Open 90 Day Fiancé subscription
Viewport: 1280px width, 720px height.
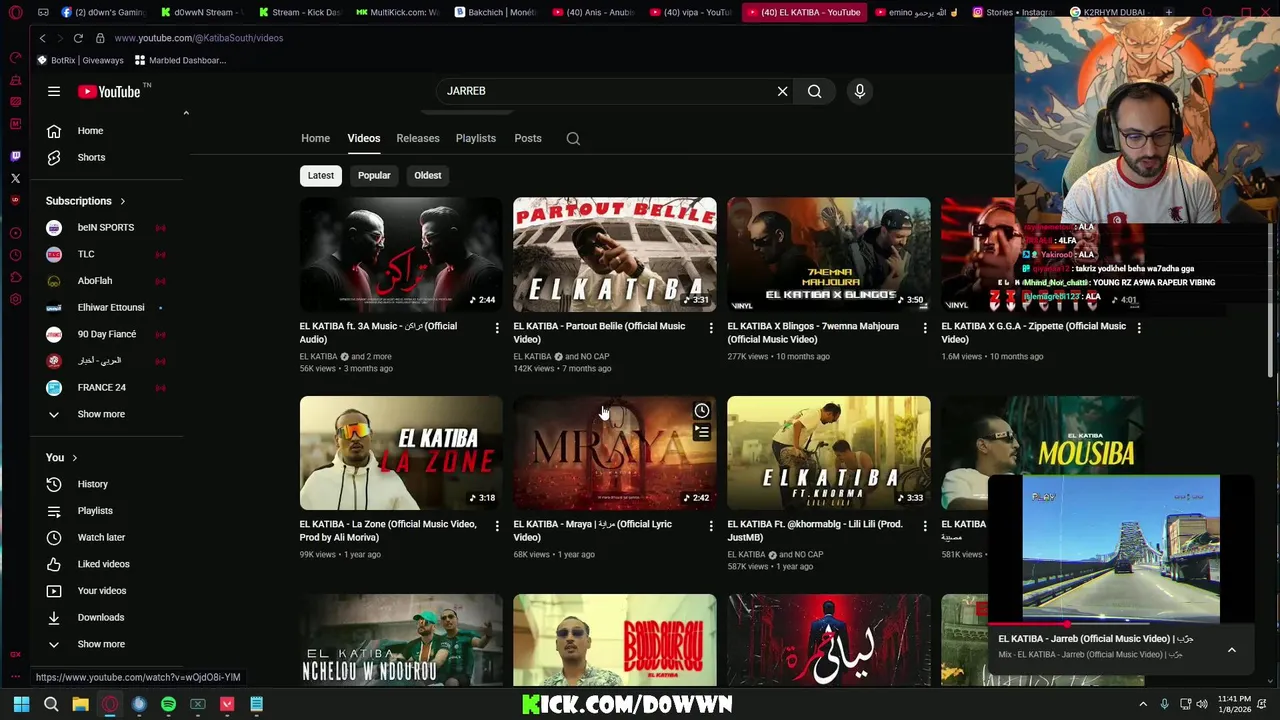point(105,334)
